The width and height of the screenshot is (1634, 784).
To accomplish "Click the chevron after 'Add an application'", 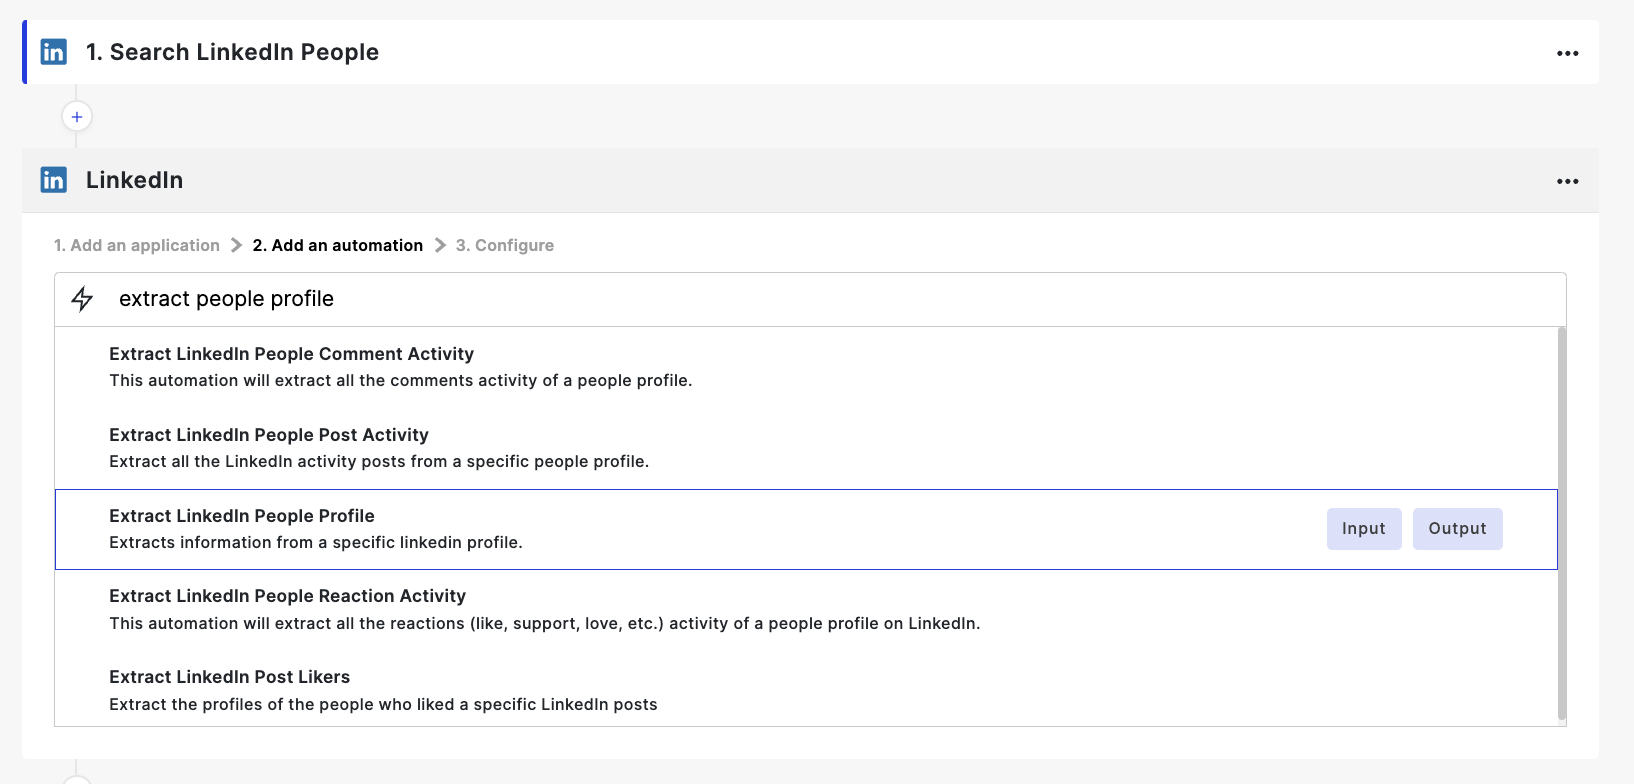I will point(236,245).
